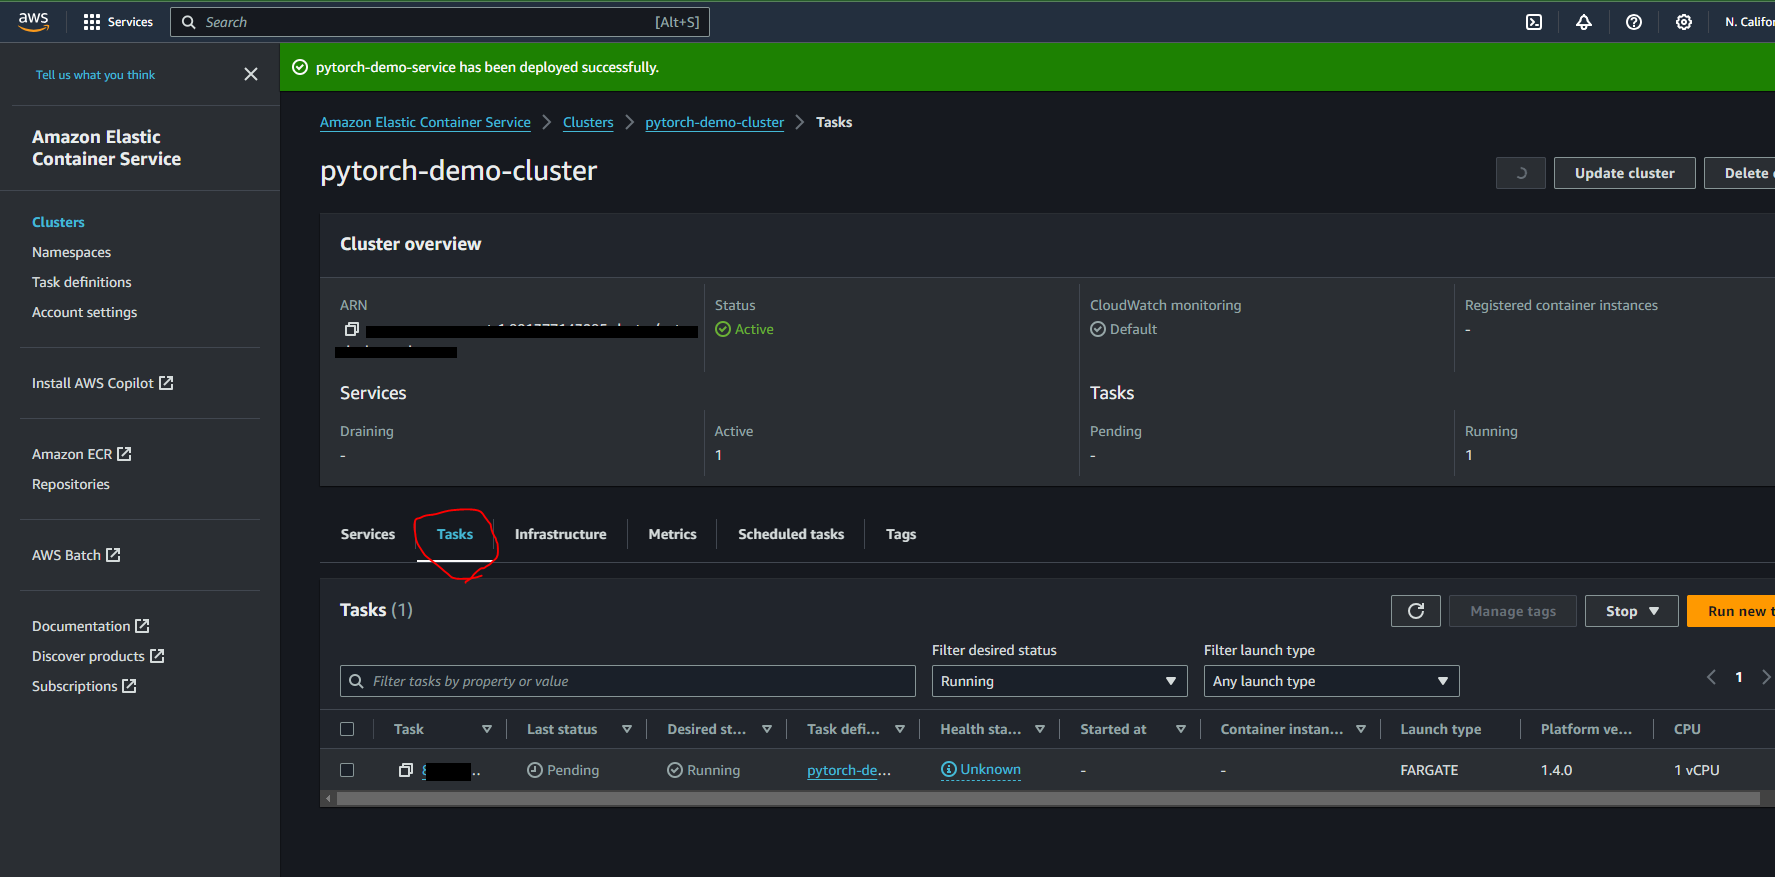Go to next tasks page
Image resolution: width=1775 pixels, height=877 pixels.
click(1766, 678)
